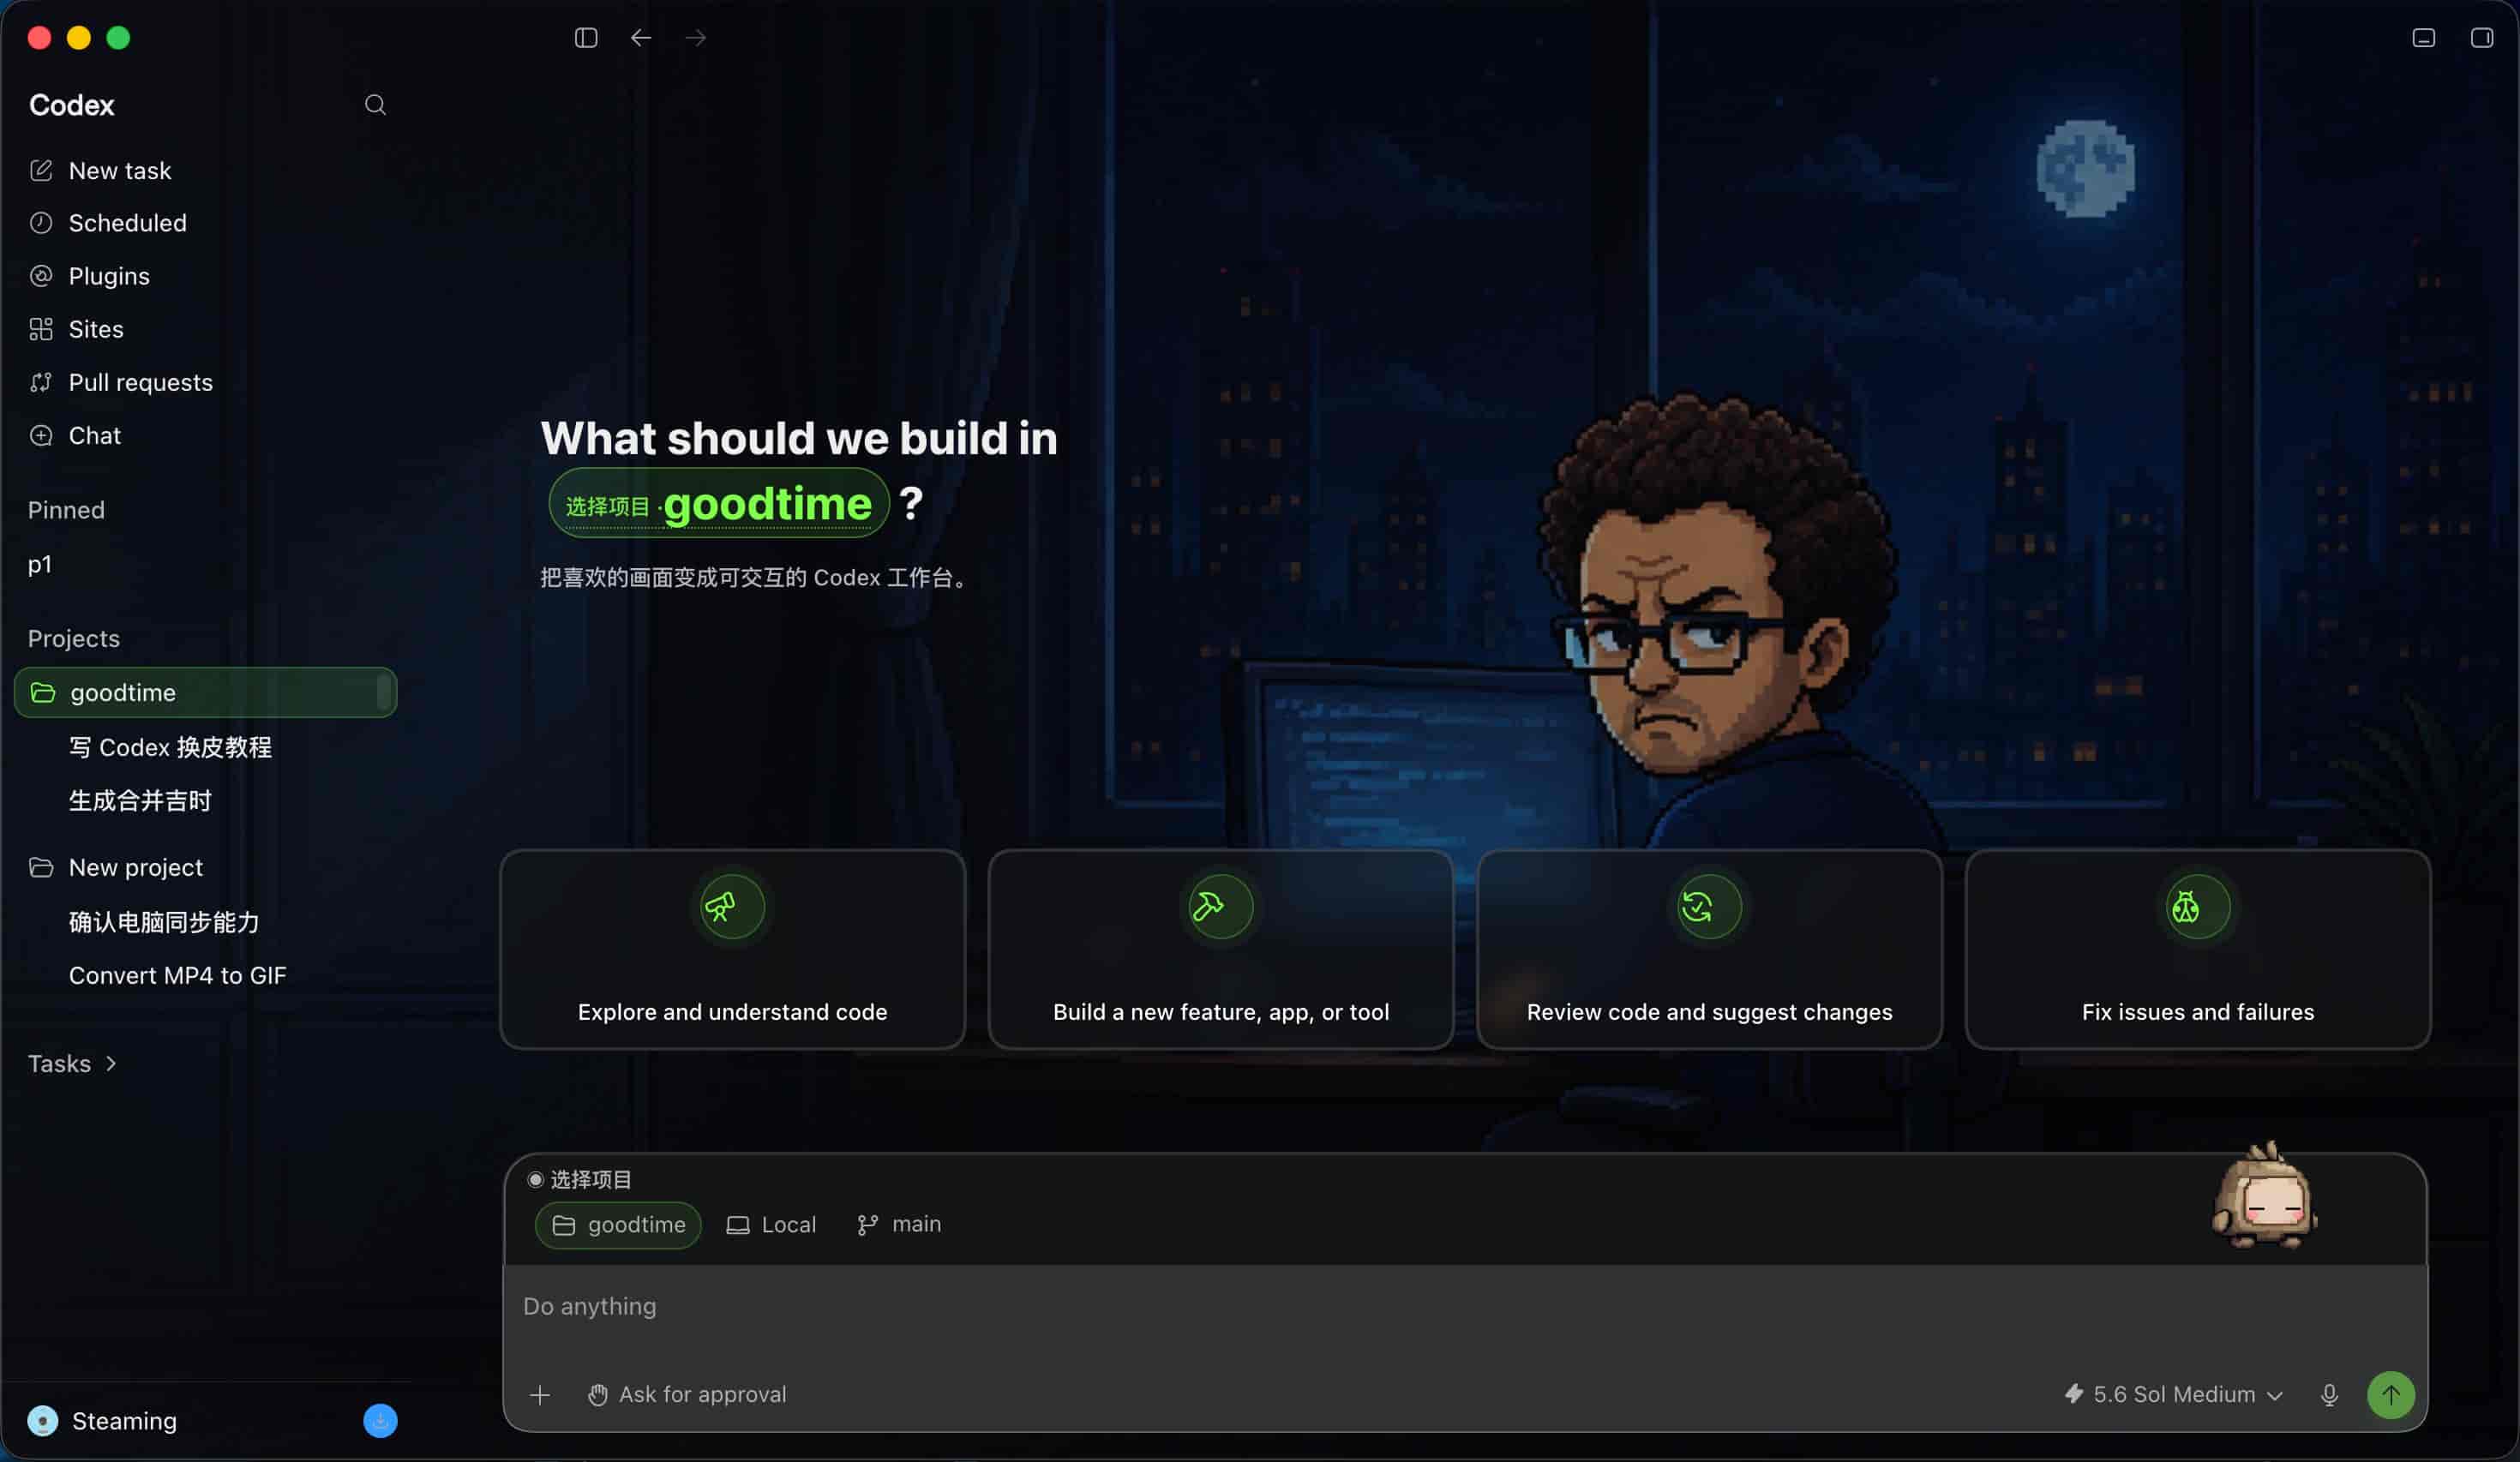The height and width of the screenshot is (1462, 2520).
Task: Open the right side panel icon
Action: 2482,38
